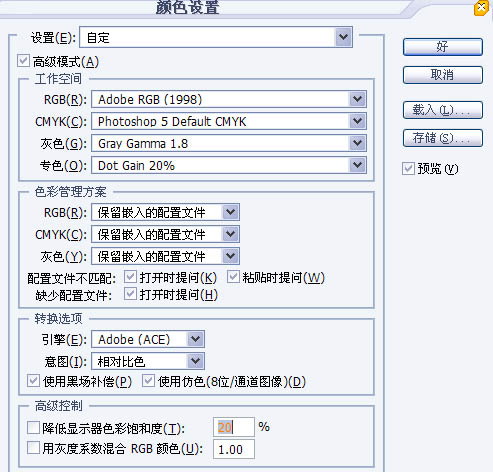
Task: Click the 好 (OK) button
Action: (x=442, y=47)
